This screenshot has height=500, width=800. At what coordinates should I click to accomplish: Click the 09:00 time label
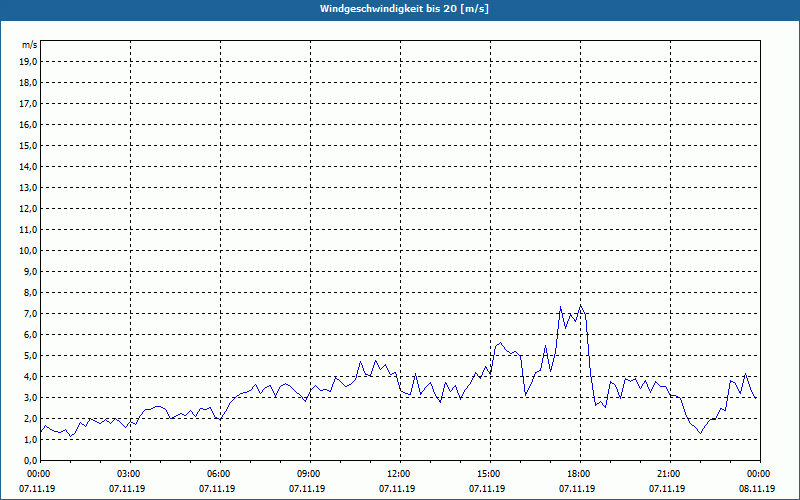pos(310,474)
